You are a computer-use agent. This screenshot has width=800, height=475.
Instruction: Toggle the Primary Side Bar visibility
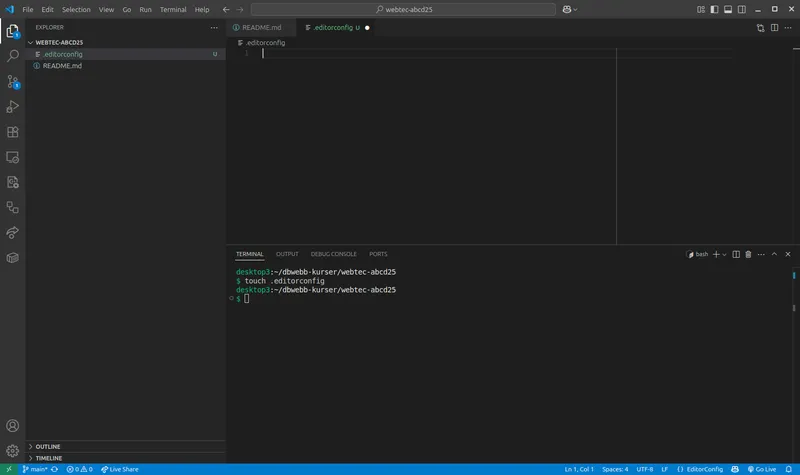click(714, 9)
